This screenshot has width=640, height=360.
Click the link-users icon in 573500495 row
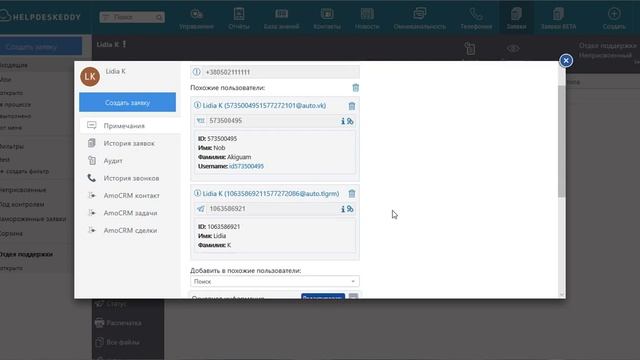[x=350, y=121]
